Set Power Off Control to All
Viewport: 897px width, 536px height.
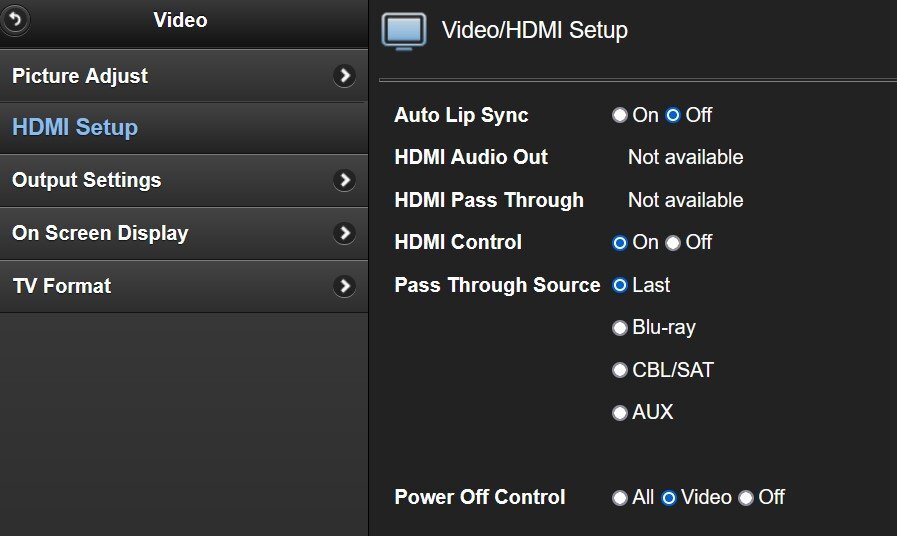(x=620, y=498)
